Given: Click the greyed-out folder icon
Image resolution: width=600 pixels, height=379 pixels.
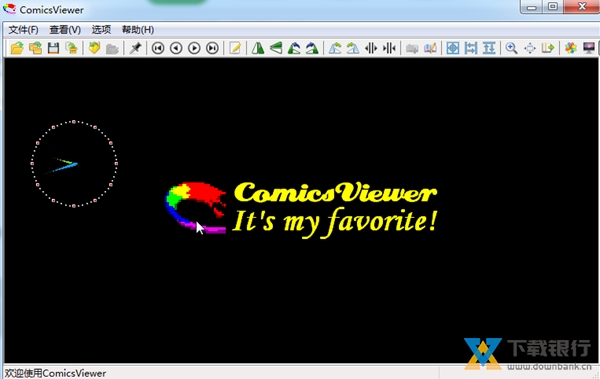Looking at the screenshot, I should click(112, 48).
